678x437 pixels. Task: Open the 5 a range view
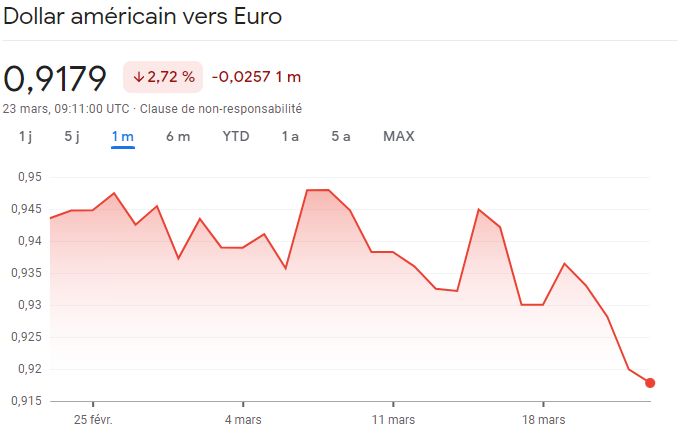coord(341,136)
